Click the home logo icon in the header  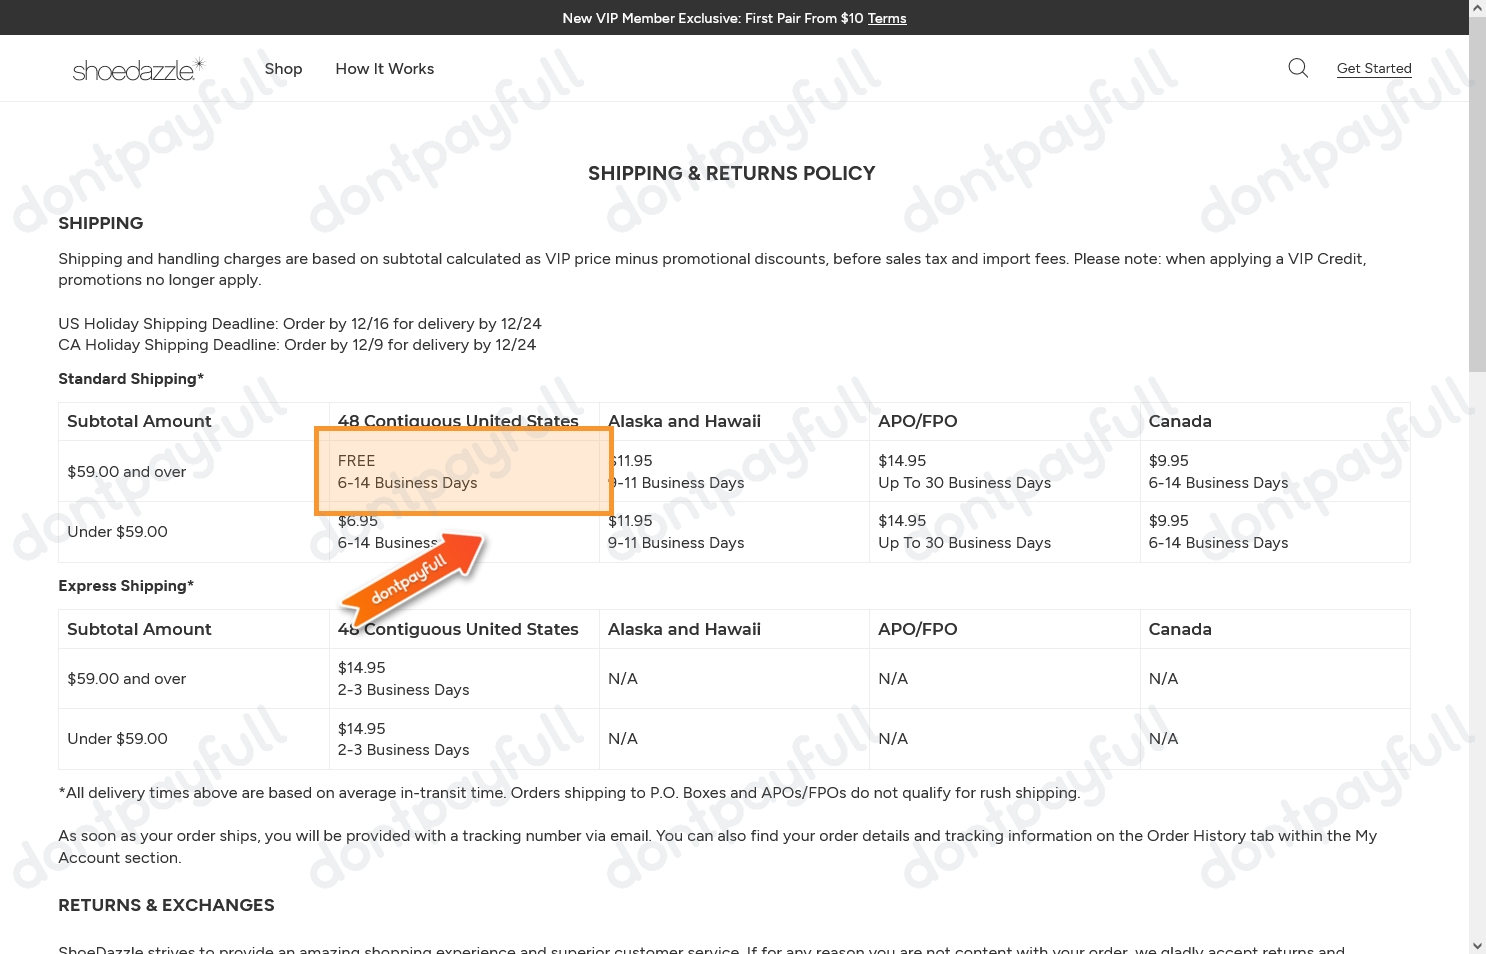137,68
